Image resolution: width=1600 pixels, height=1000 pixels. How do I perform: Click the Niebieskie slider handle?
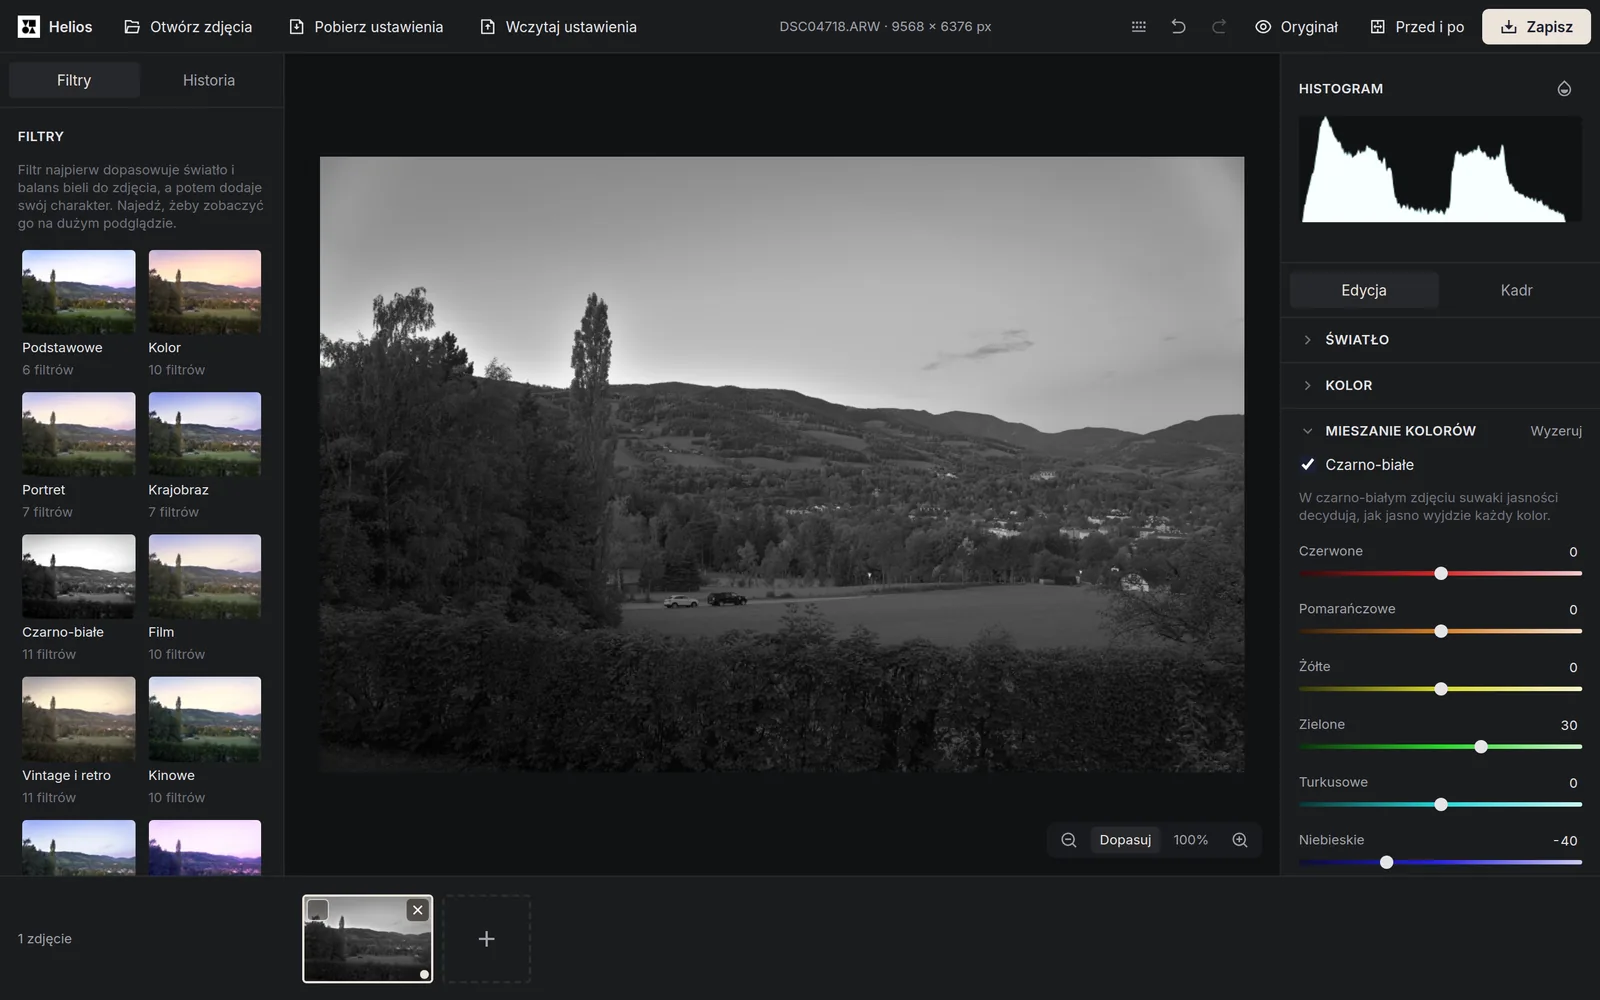pyautogui.click(x=1386, y=862)
